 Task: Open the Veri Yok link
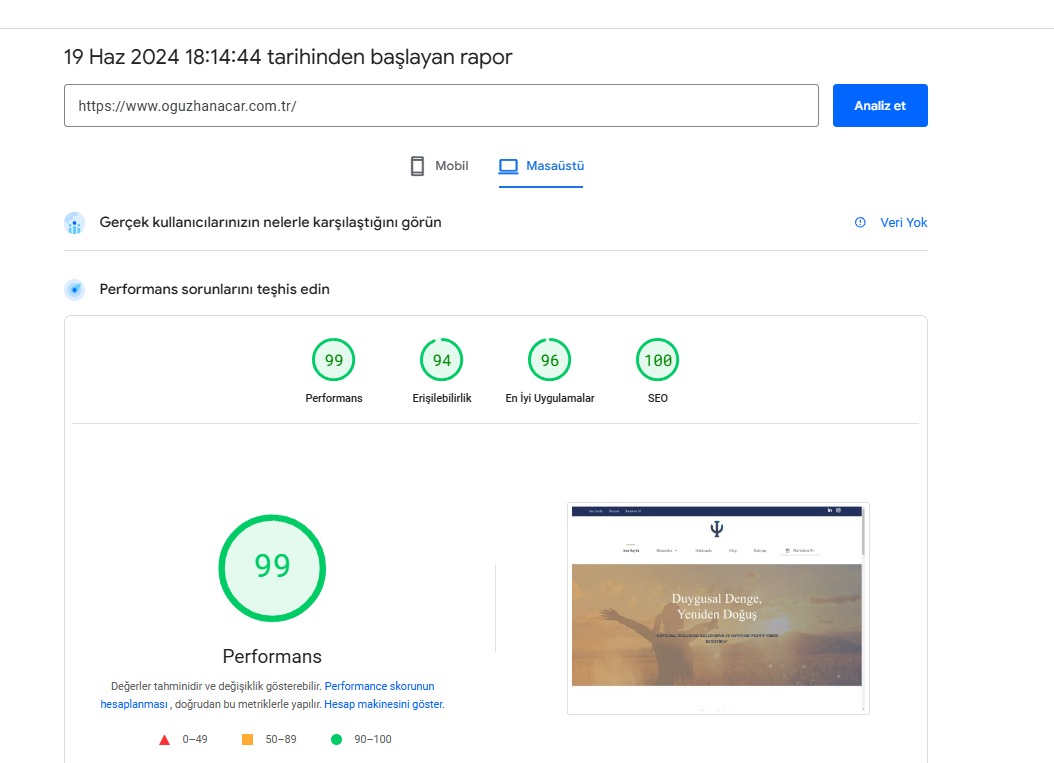coord(903,223)
